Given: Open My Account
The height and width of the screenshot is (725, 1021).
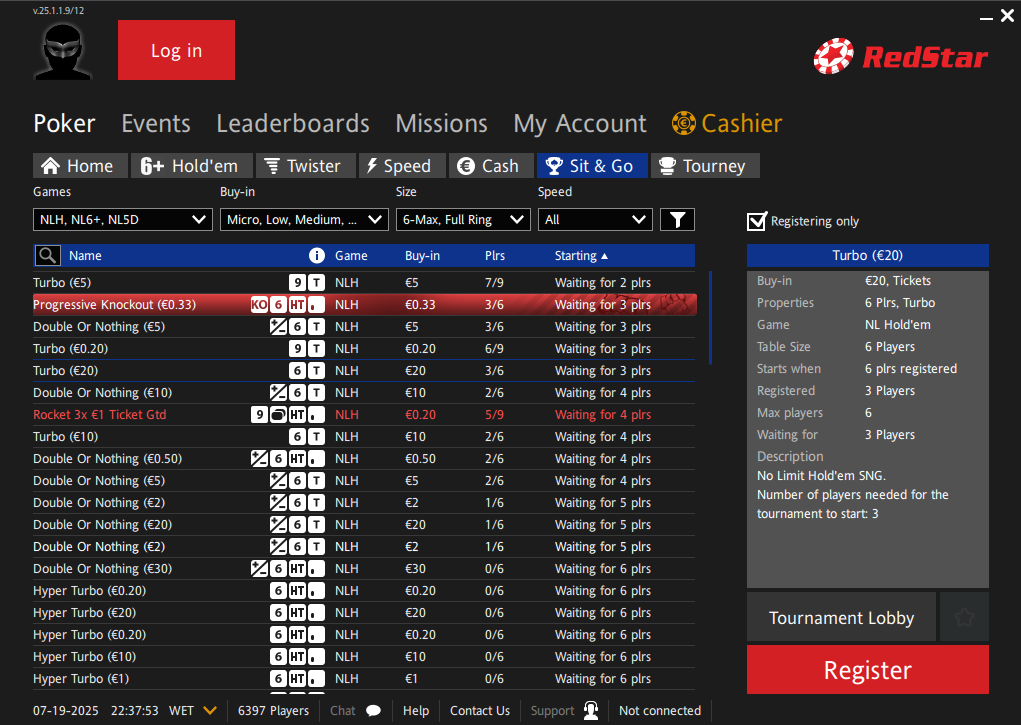Looking at the screenshot, I should pos(580,124).
